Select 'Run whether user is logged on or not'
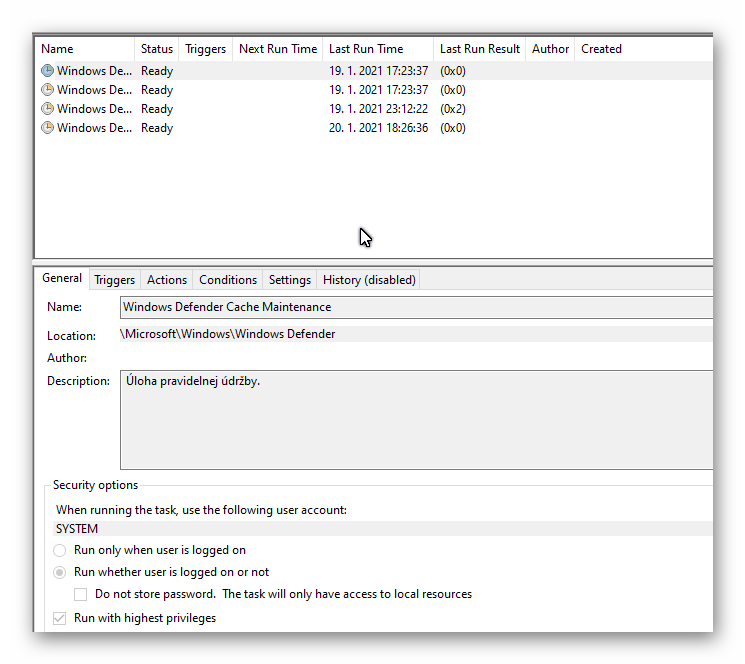Image resolution: width=745 pixels, height=664 pixels. [59, 572]
